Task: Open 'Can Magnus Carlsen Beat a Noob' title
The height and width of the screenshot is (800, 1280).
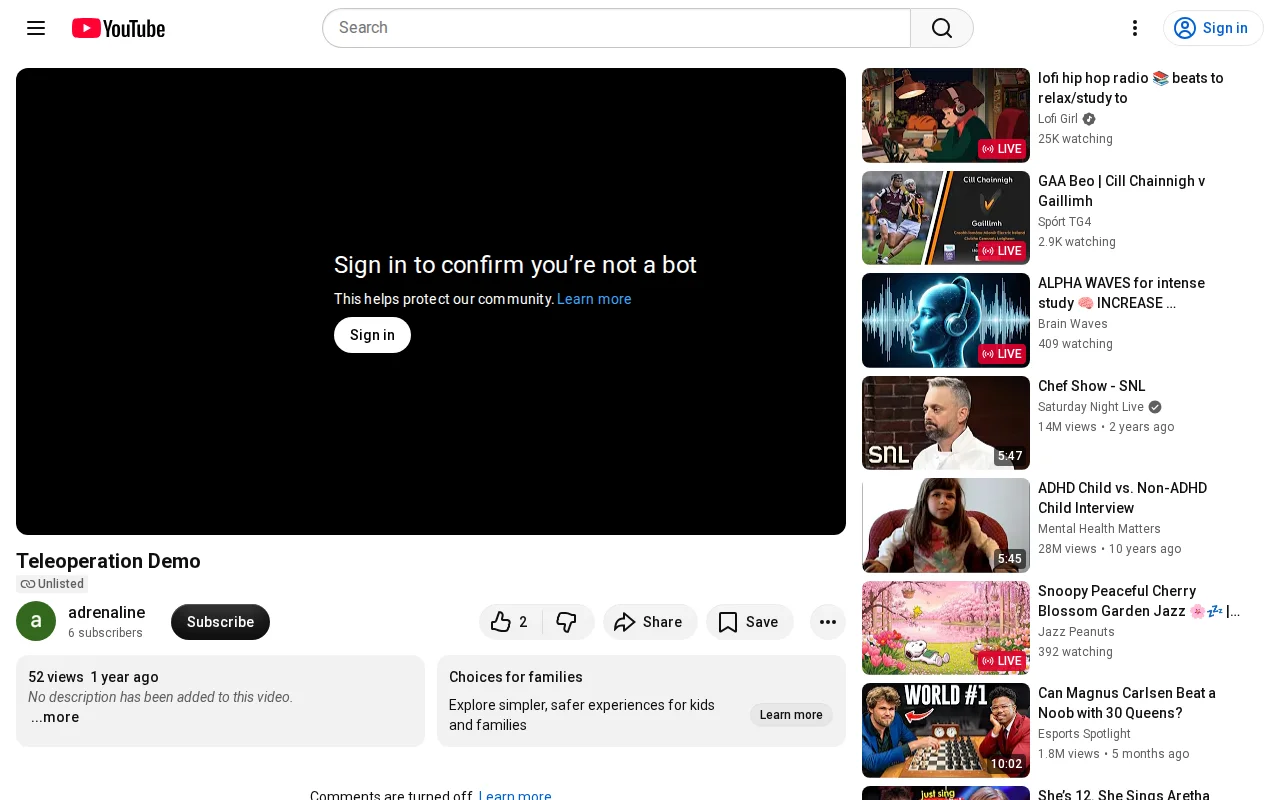Action: (x=1127, y=703)
